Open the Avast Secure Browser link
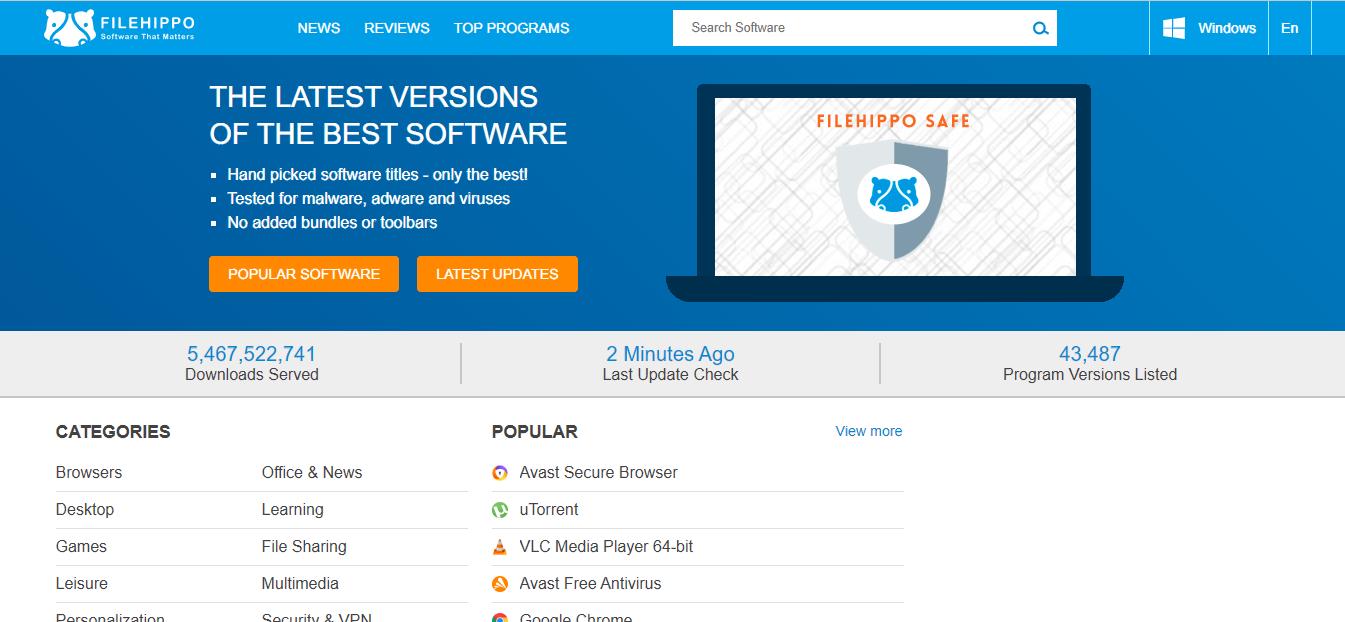The height and width of the screenshot is (622, 1345). 599,473
